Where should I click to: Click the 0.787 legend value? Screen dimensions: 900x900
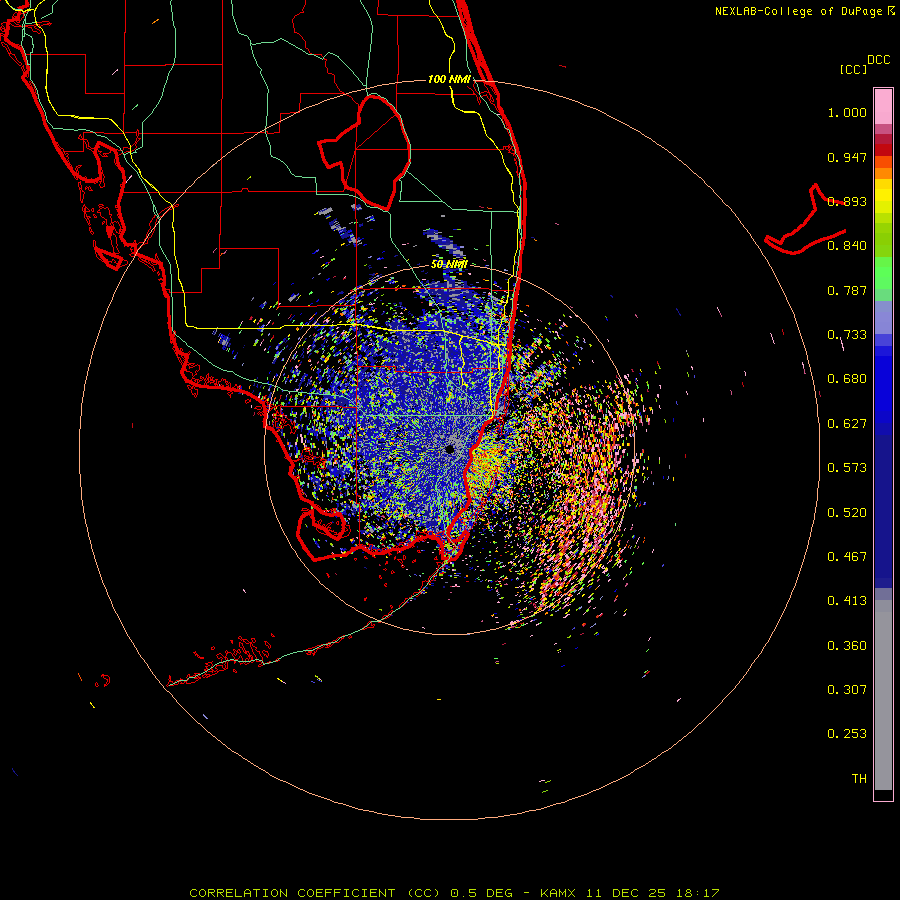pos(847,290)
